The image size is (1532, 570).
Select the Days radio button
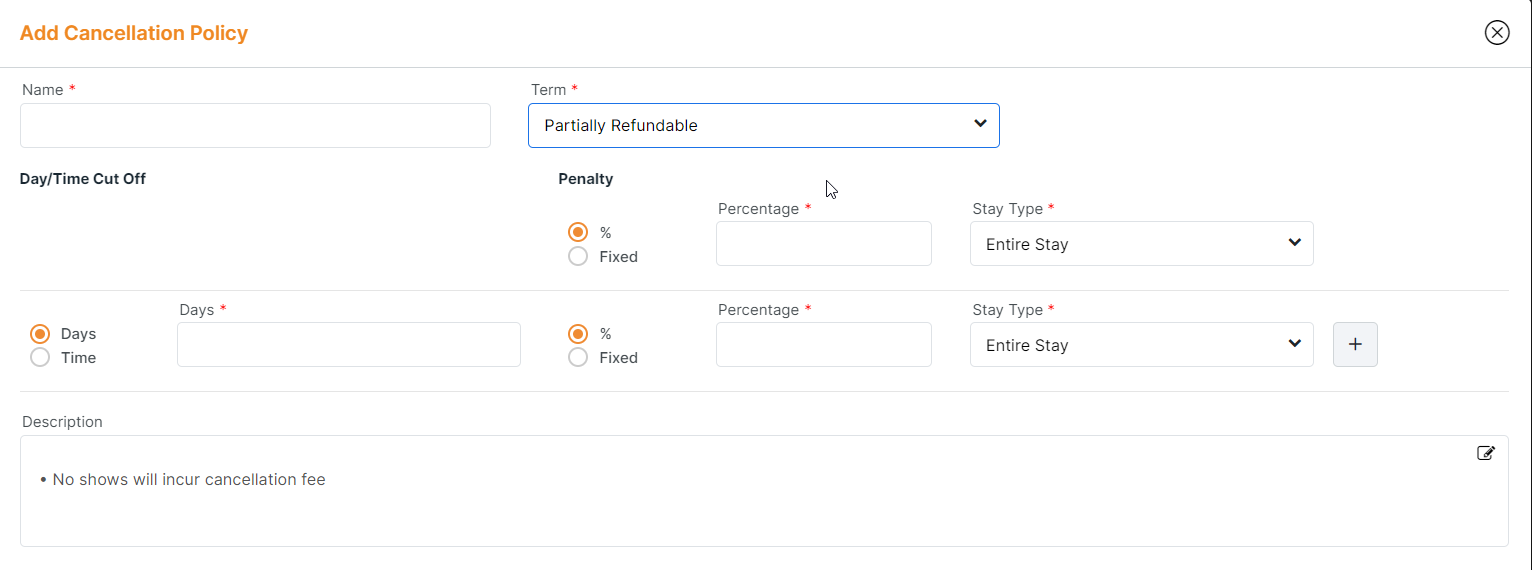point(40,334)
